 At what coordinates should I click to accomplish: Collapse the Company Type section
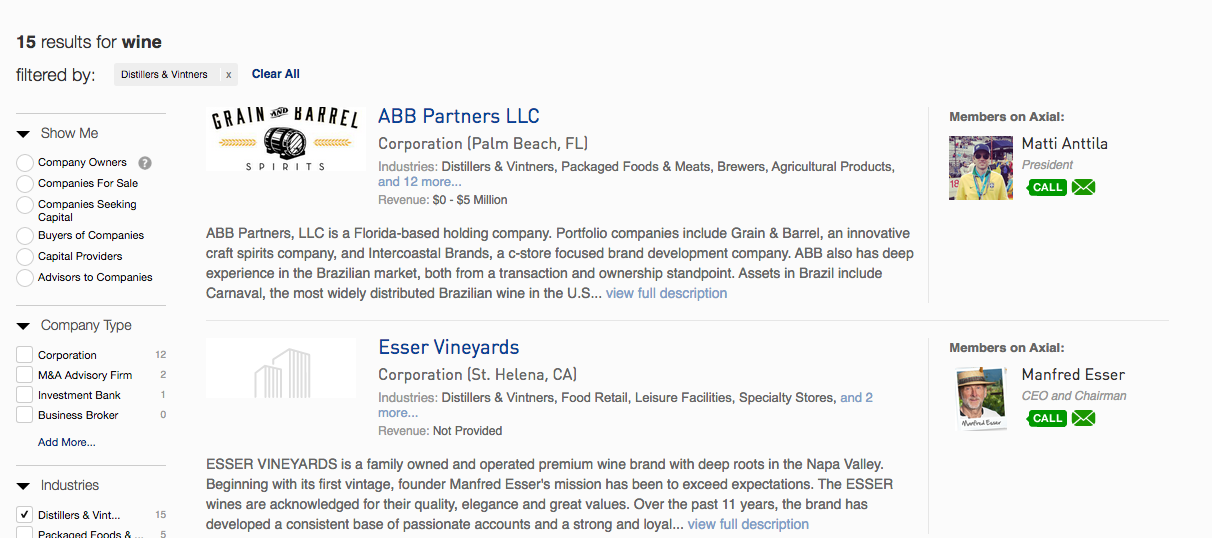tap(23, 326)
